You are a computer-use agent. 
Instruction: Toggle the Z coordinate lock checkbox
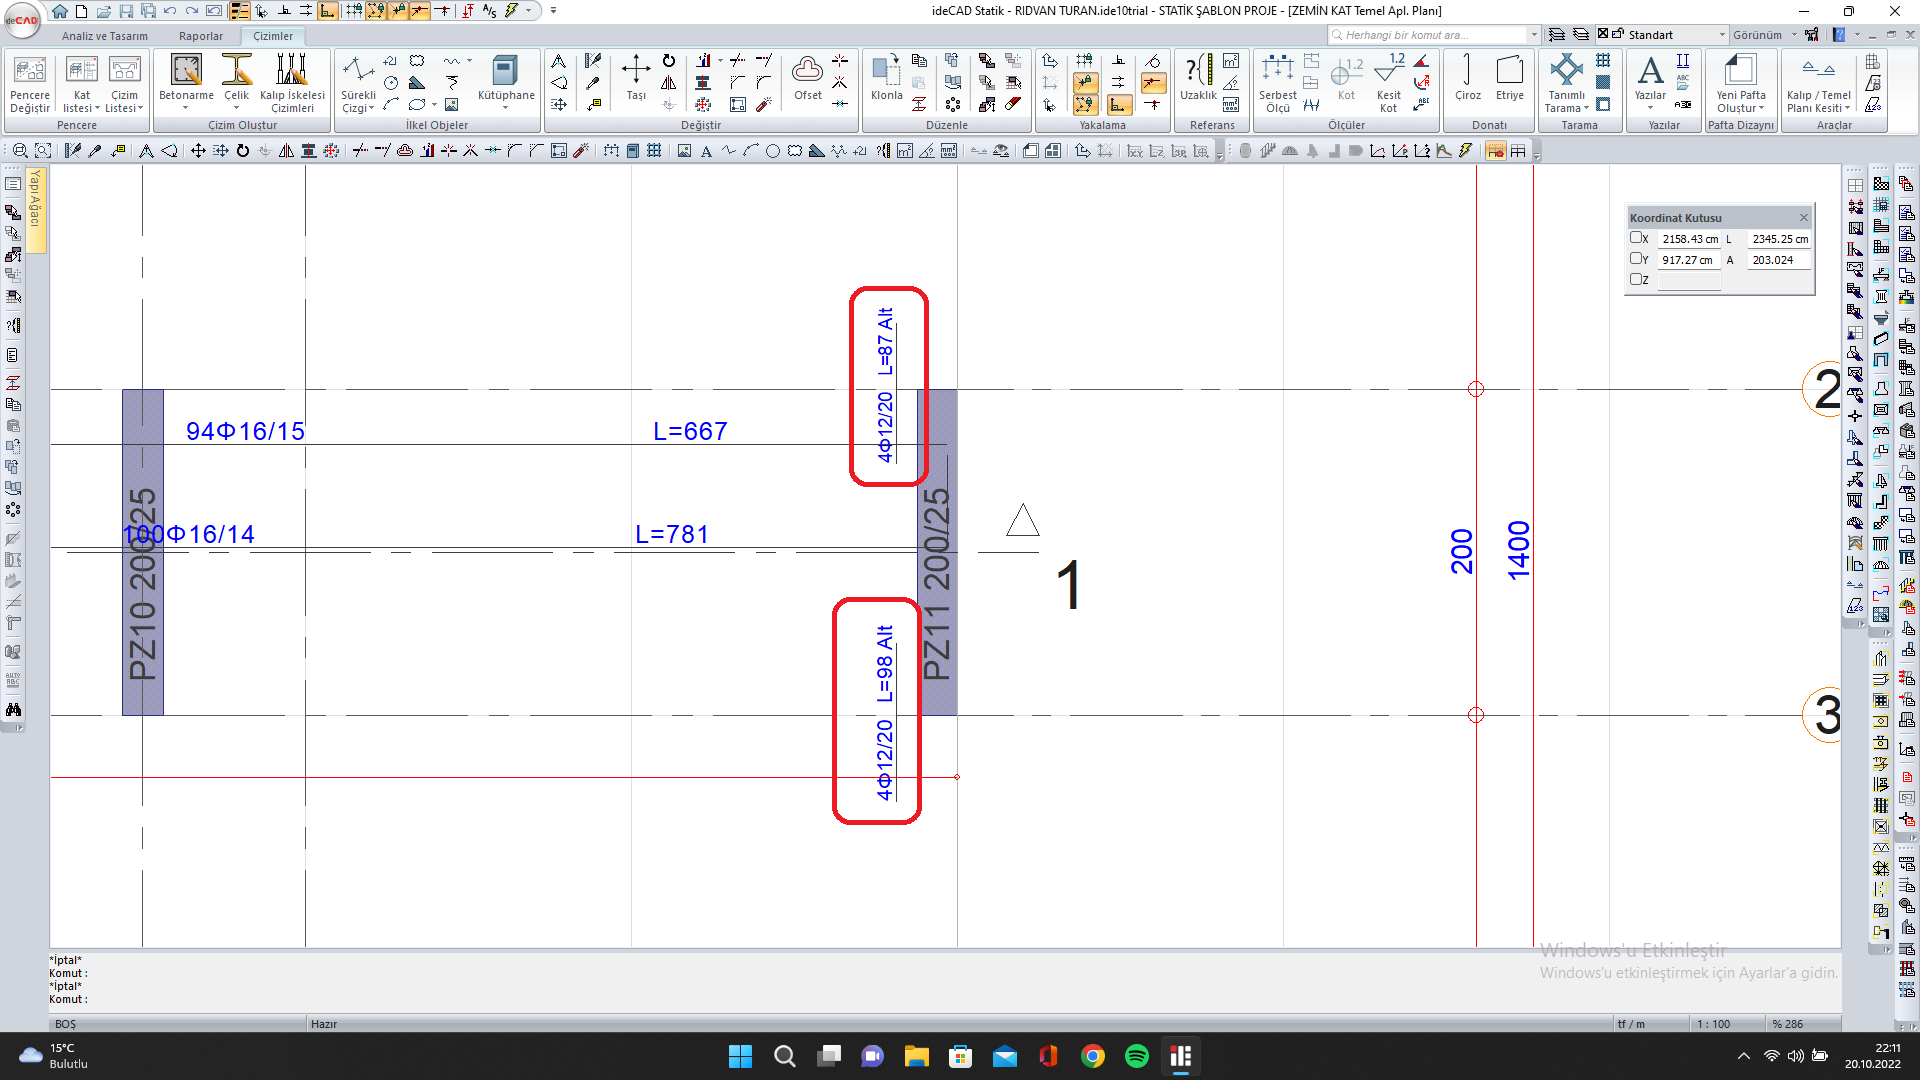[x=1636, y=280]
